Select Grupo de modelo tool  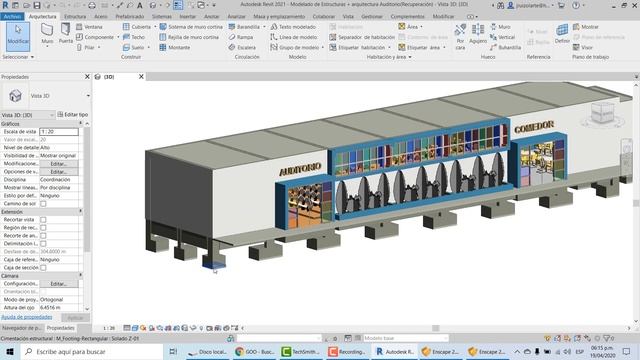[295, 47]
